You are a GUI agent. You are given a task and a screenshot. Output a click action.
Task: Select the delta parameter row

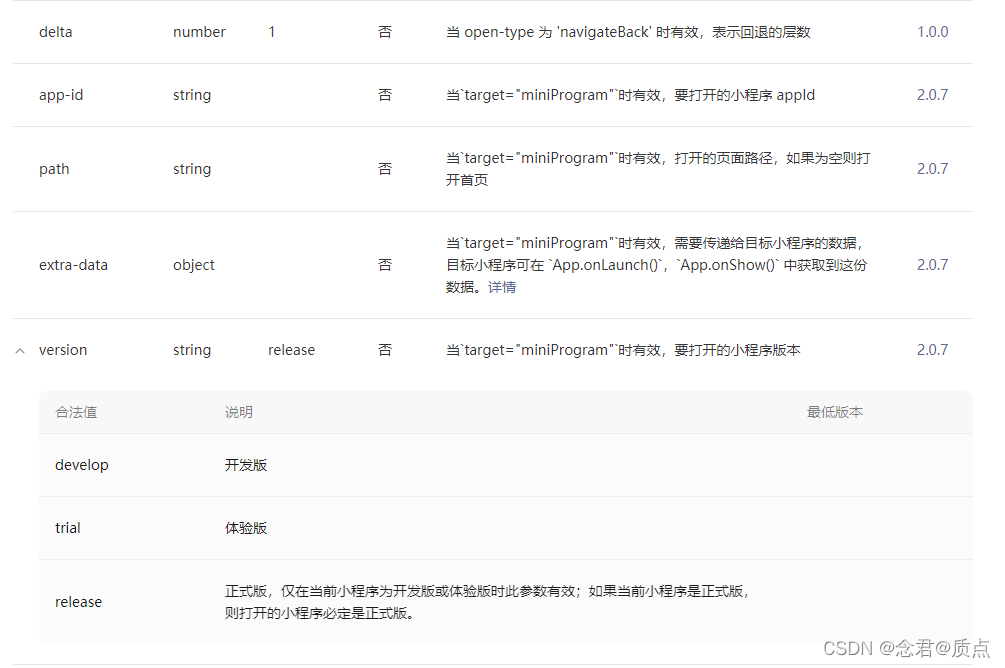(55, 31)
